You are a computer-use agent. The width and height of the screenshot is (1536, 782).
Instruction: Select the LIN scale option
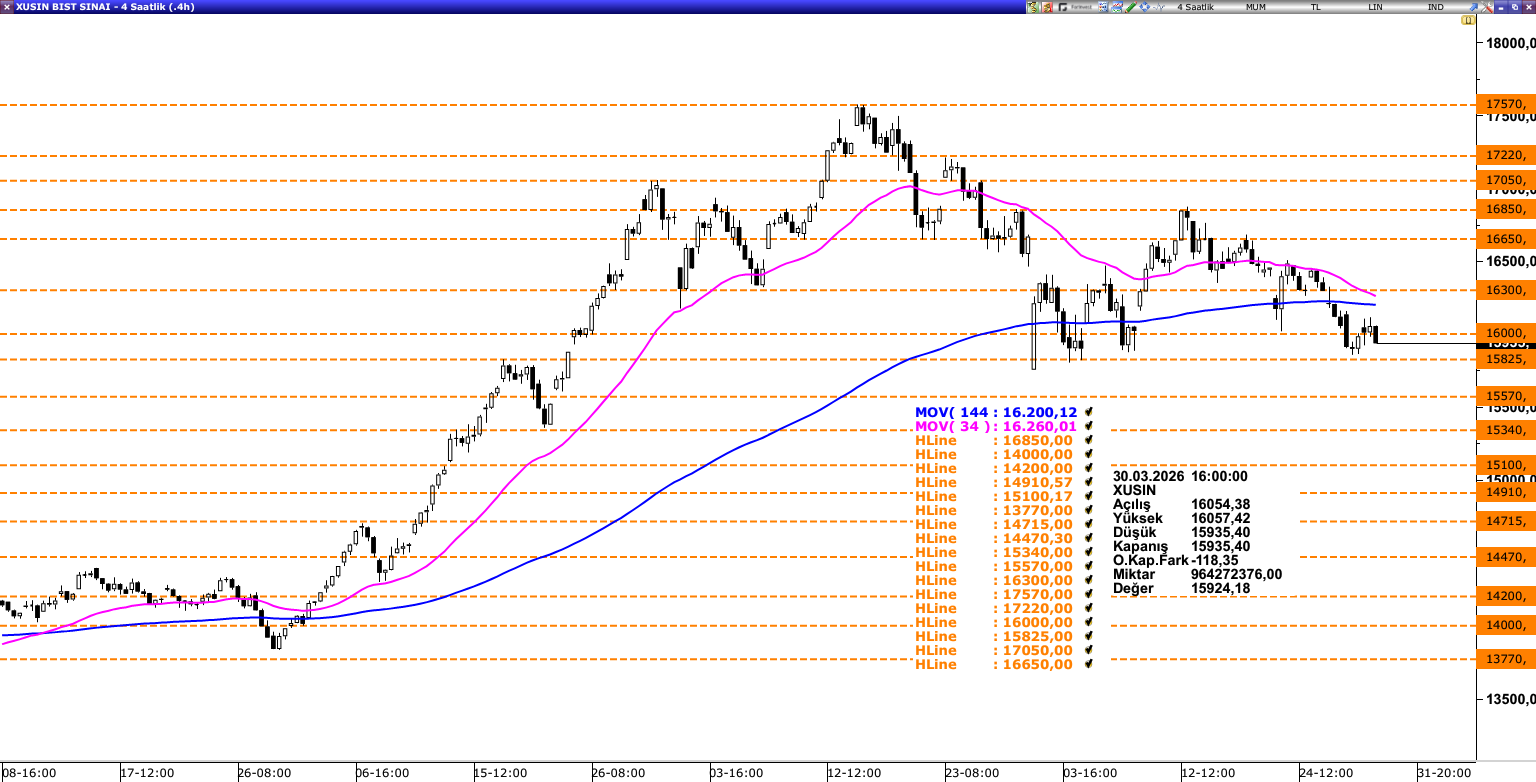tap(1376, 7)
